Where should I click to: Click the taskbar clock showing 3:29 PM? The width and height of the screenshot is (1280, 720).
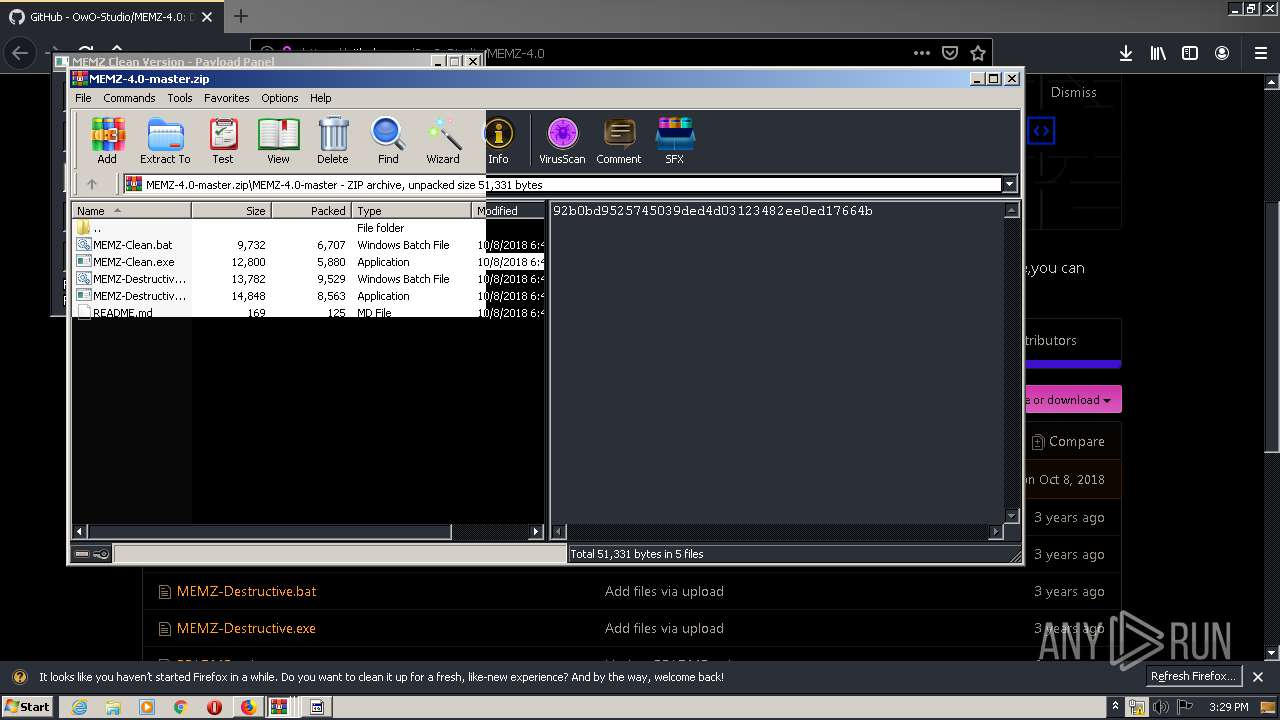(x=1228, y=707)
